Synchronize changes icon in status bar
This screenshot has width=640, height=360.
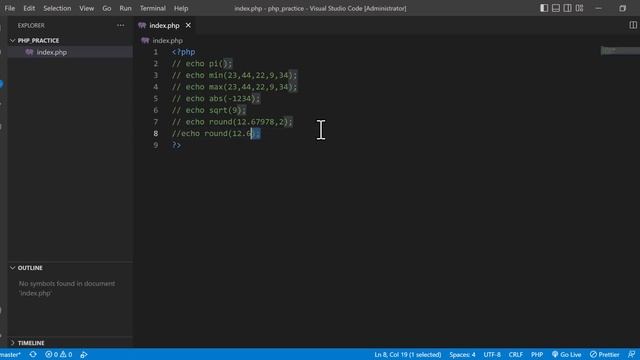click(33, 354)
